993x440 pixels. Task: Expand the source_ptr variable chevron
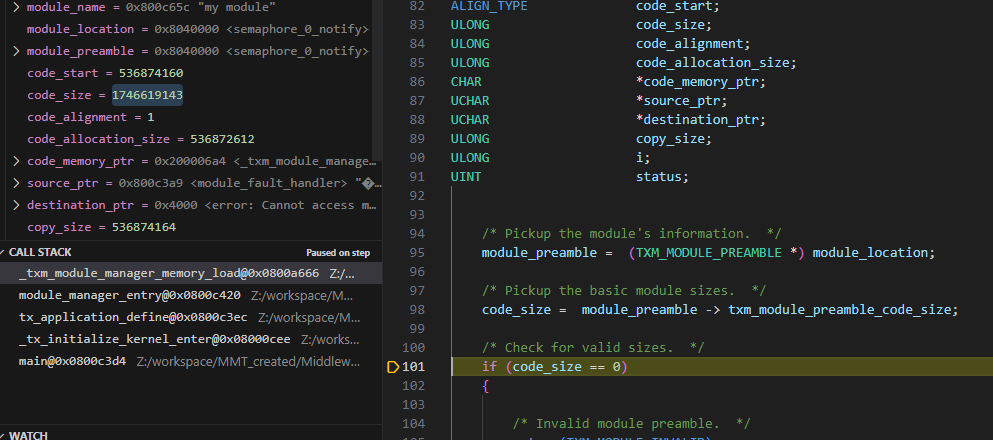tap(16, 183)
